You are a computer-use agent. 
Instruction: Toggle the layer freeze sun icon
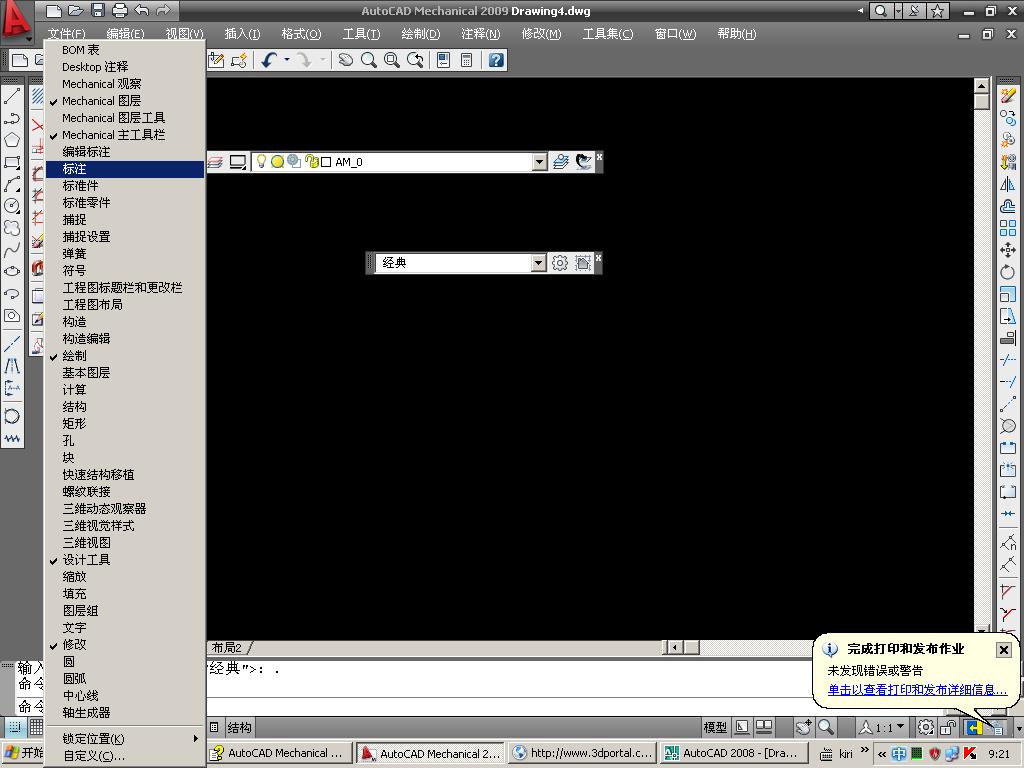pos(278,161)
